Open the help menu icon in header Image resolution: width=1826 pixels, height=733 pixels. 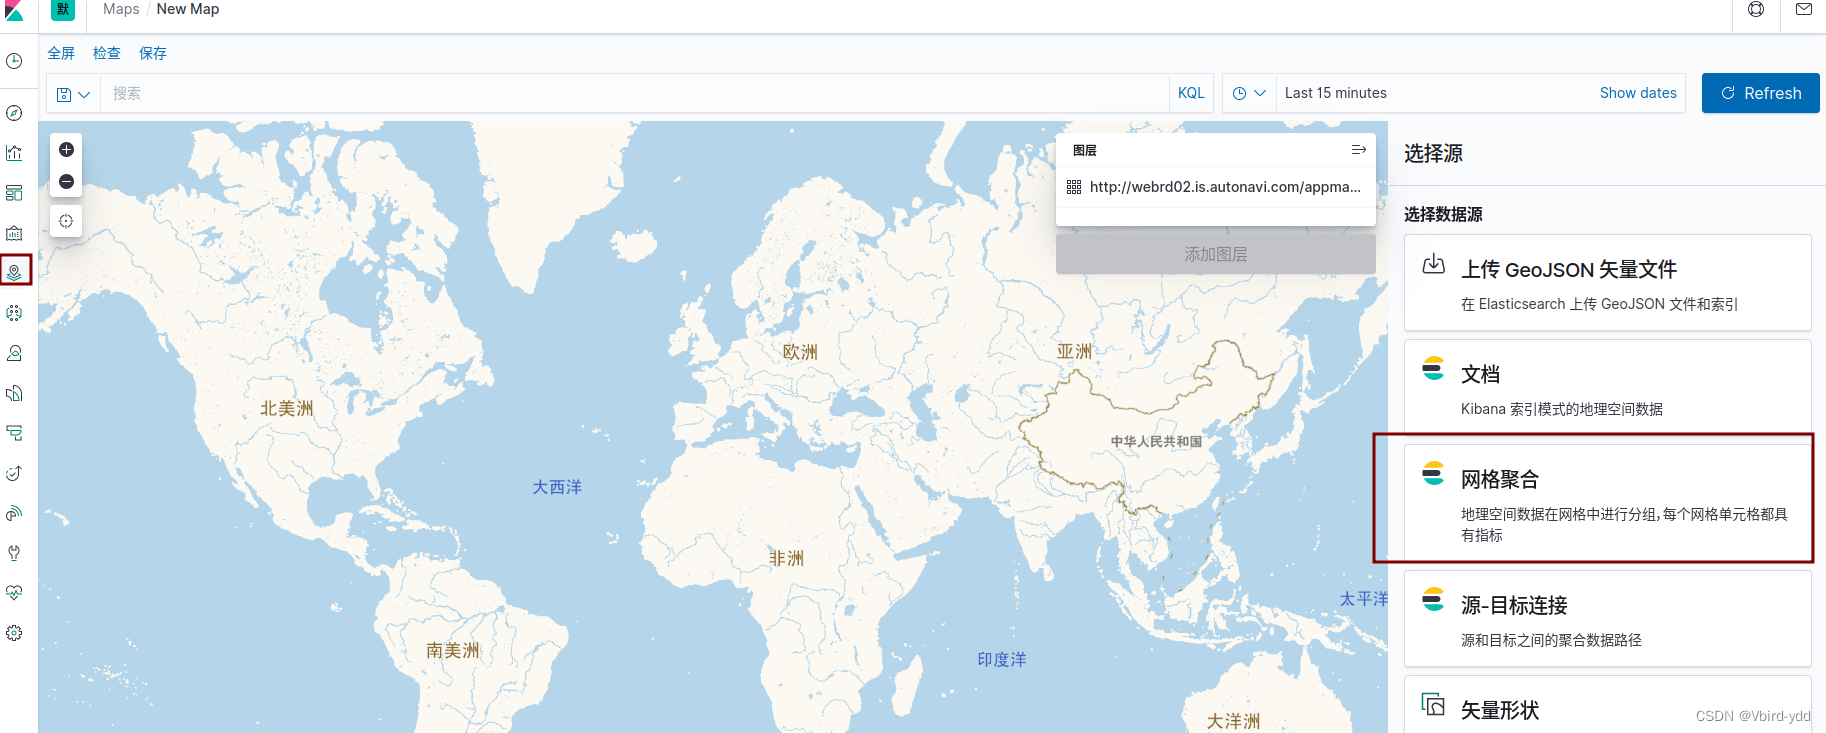(x=1756, y=9)
